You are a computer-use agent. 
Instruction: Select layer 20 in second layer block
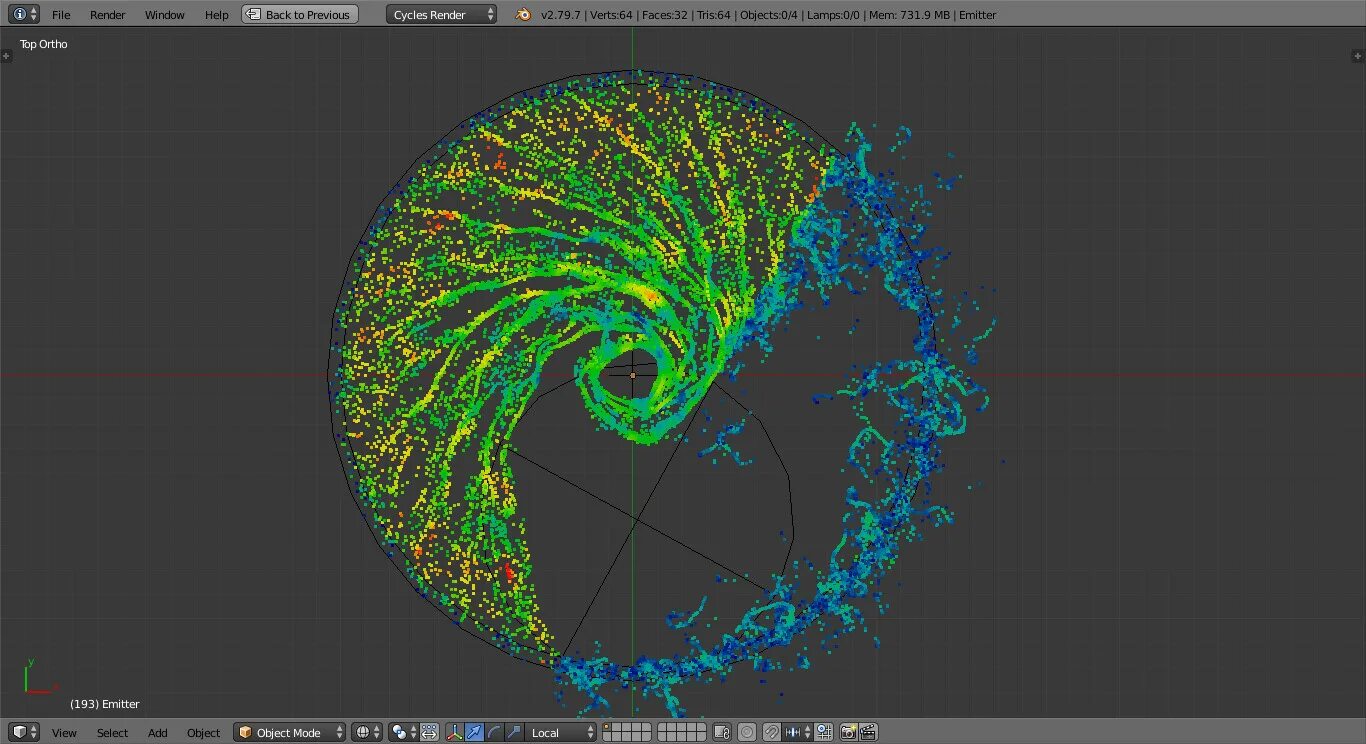click(701, 737)
